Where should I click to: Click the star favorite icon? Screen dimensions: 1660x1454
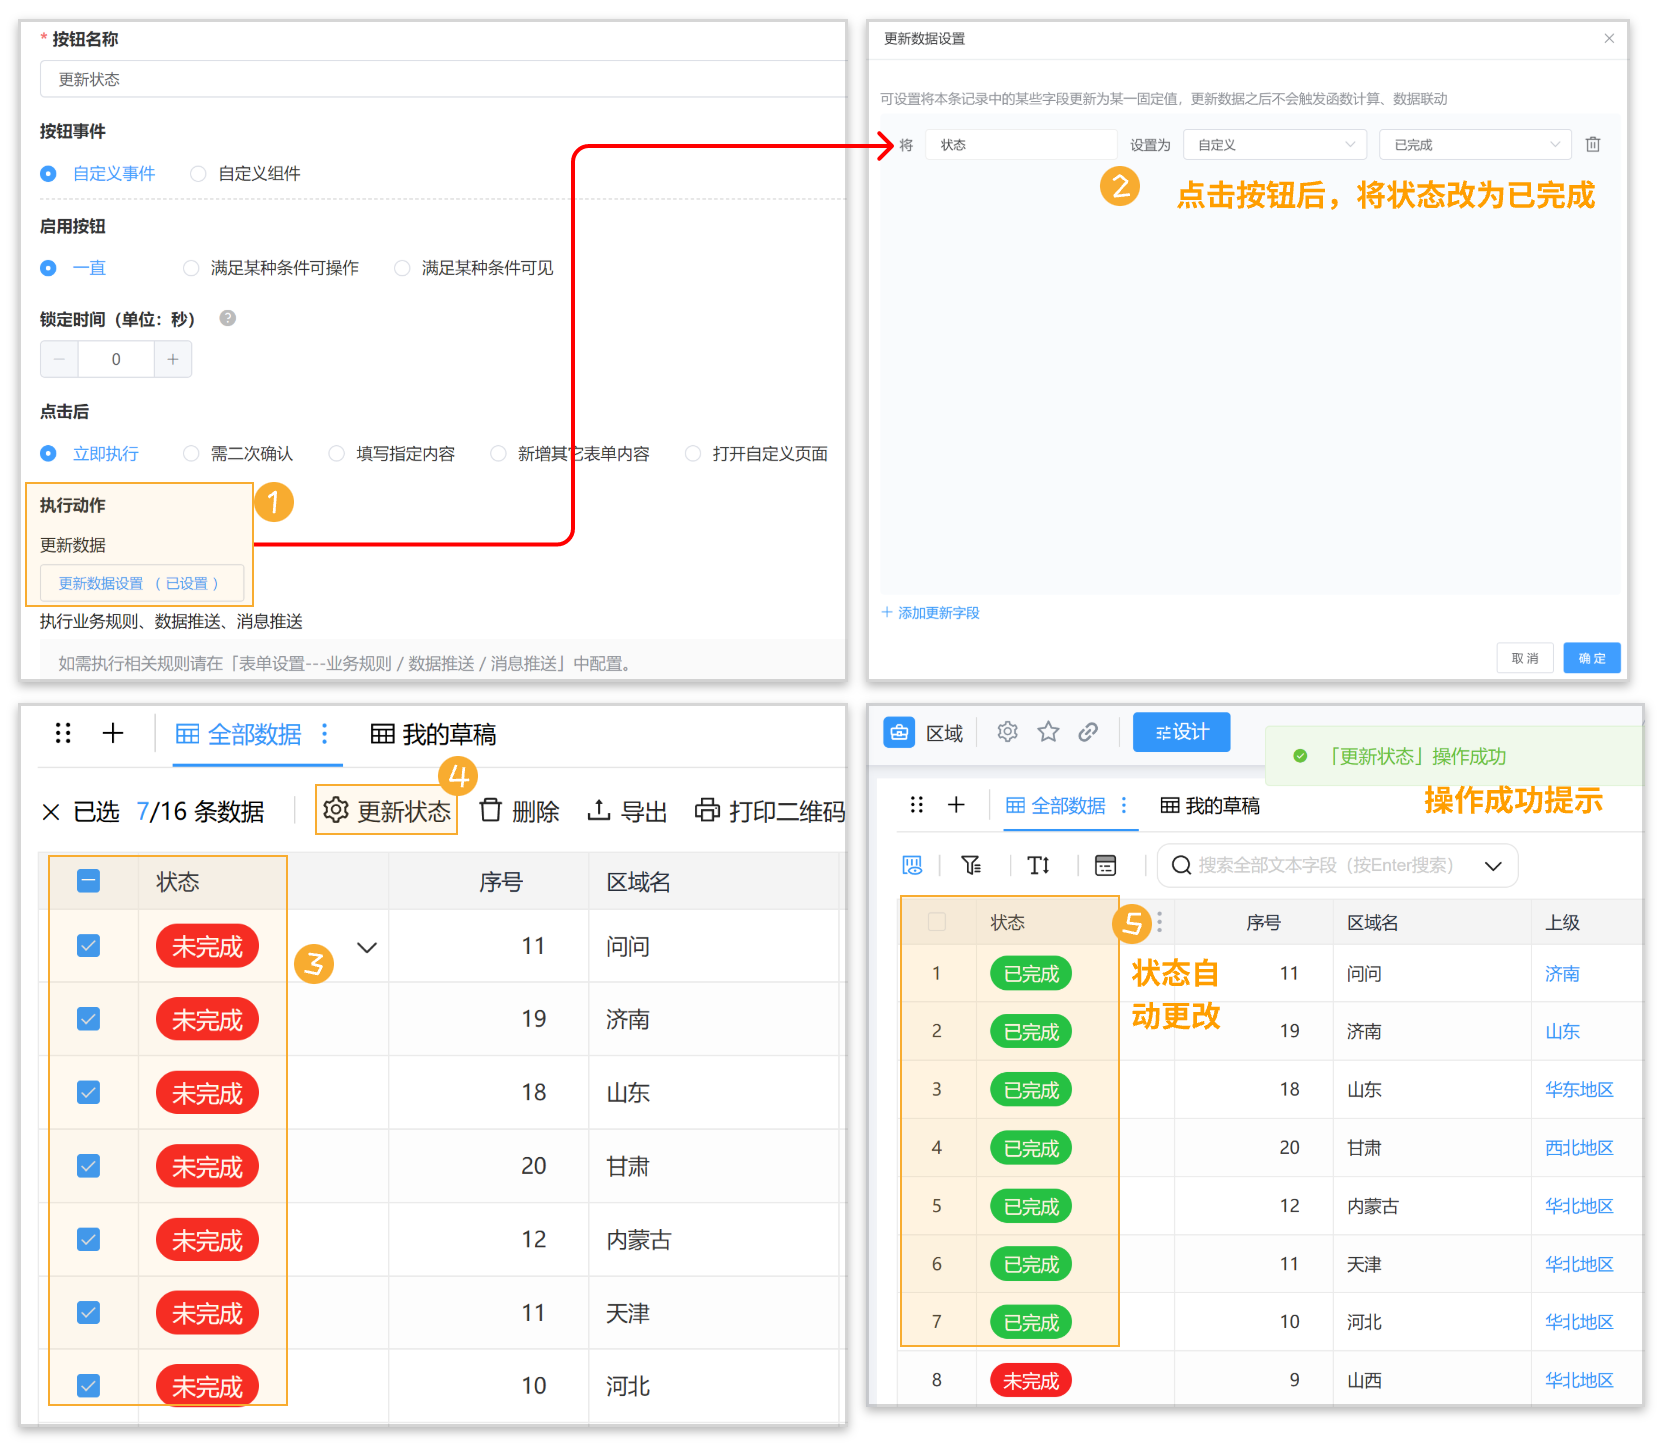pos(1048,732)
